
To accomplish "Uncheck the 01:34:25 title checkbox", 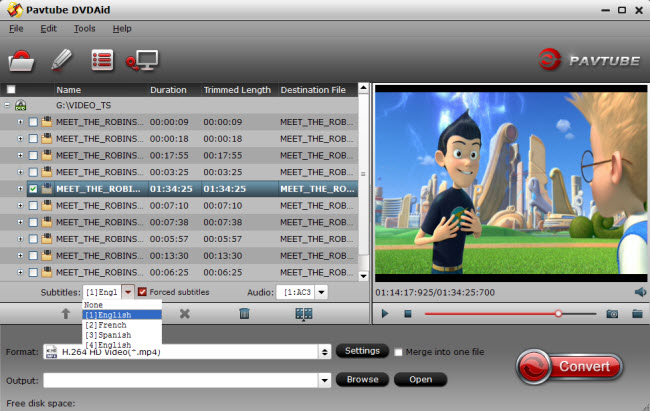I will [34, 188].
